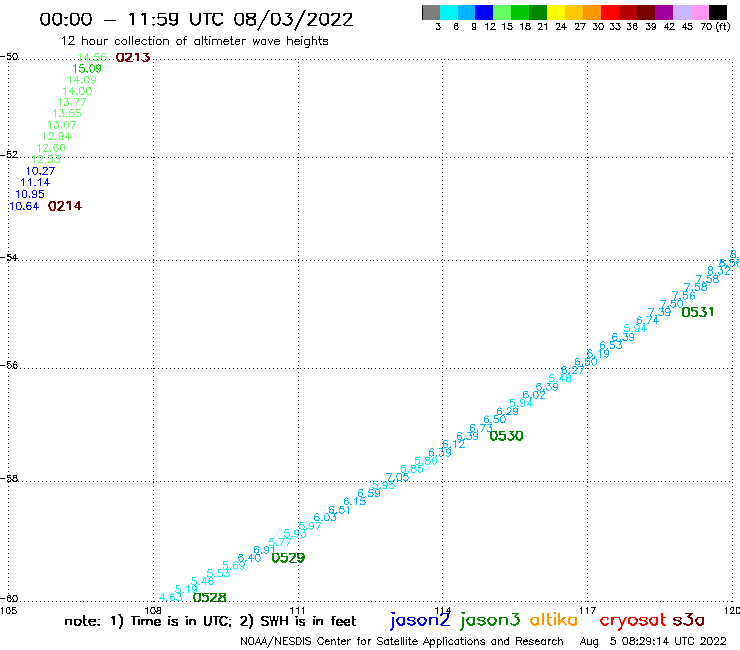This screenshot has height=650, width=740.
Task: Select the altika legend label
Action: [x=554, y=620]
